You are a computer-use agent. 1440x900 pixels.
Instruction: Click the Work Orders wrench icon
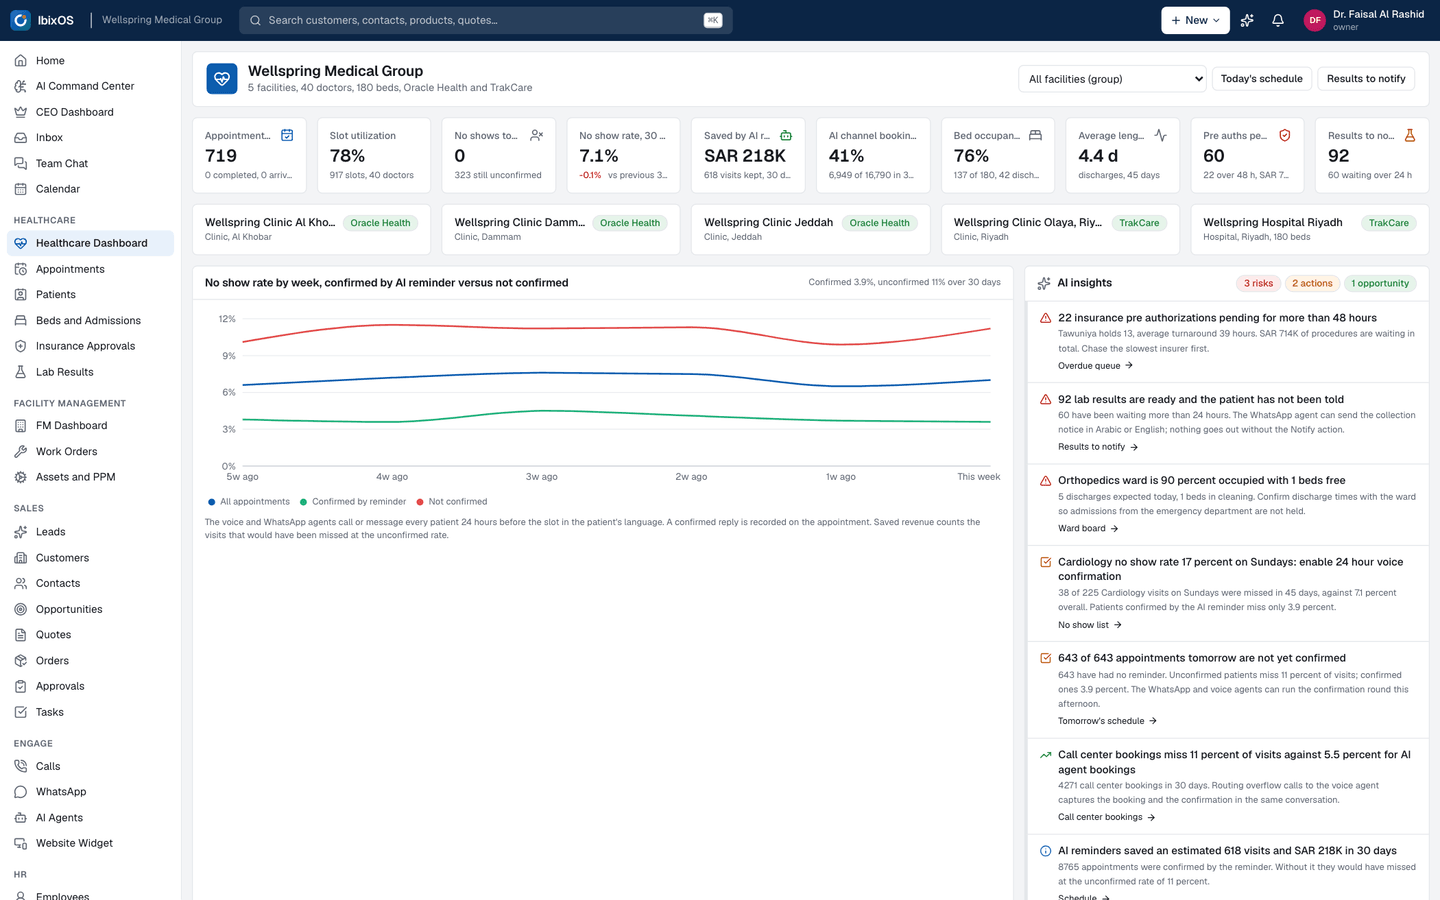coord(20,452)
